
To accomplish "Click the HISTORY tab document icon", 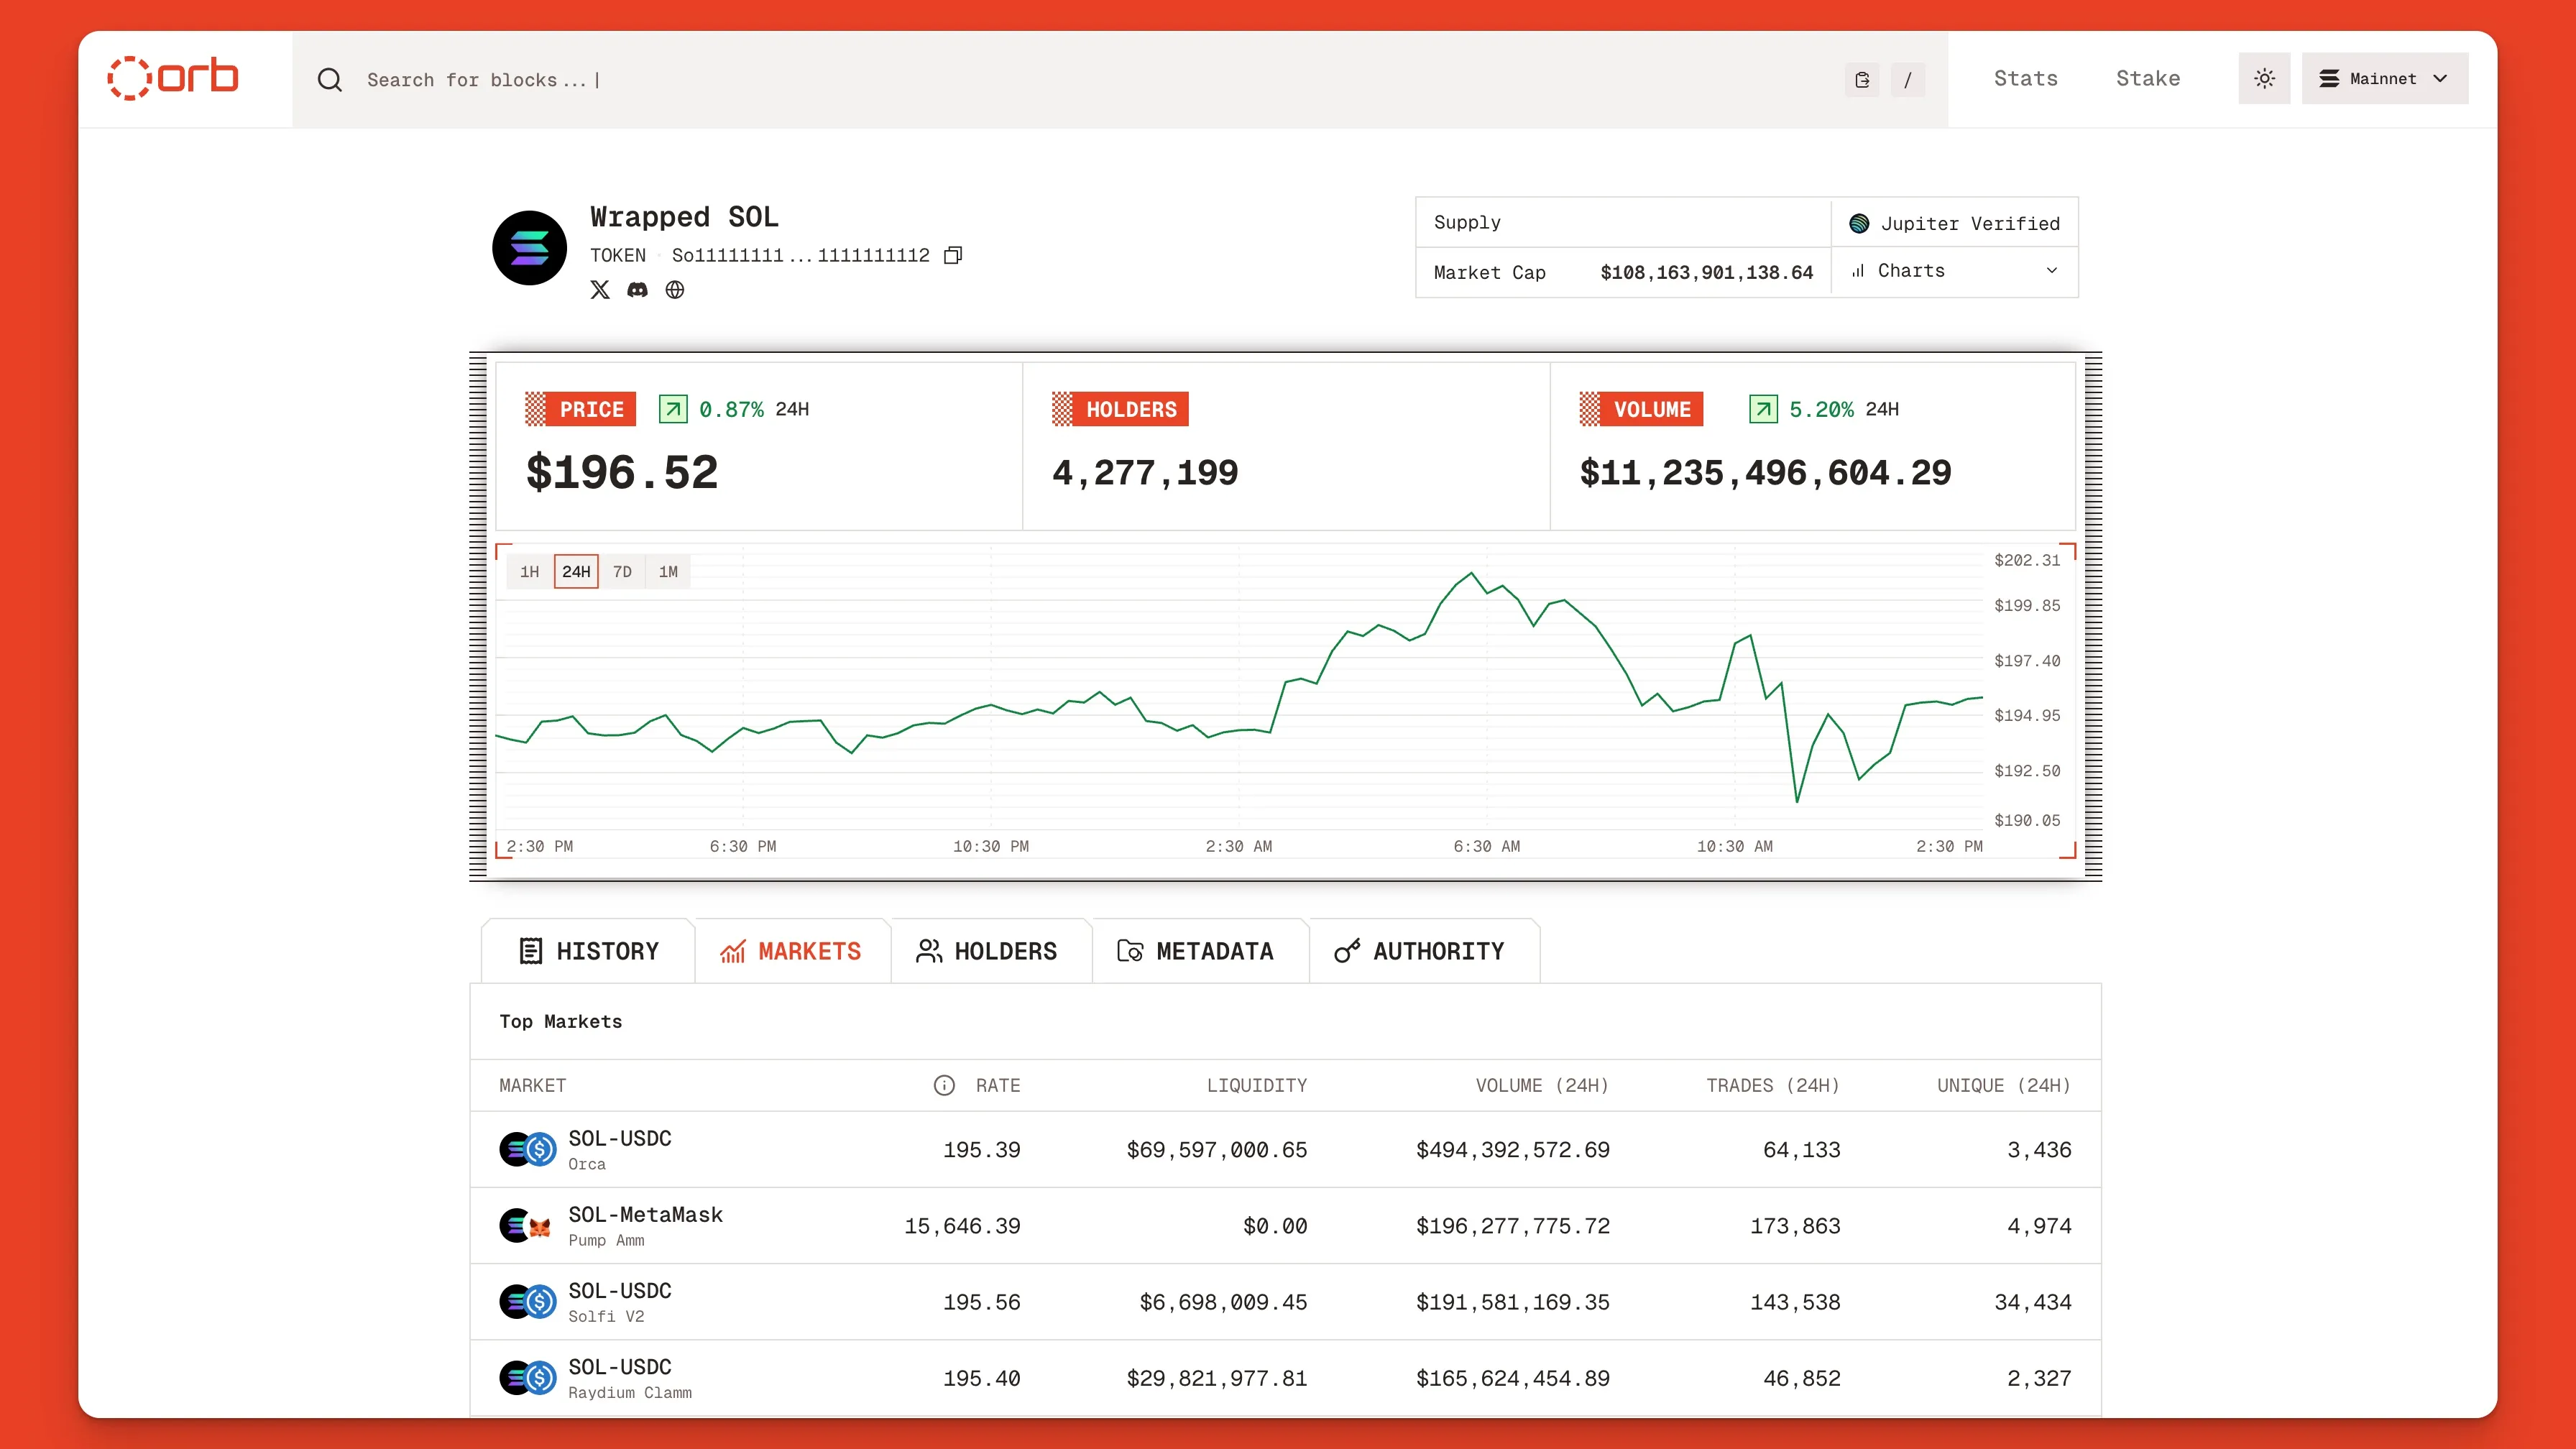I will point(531,951).
